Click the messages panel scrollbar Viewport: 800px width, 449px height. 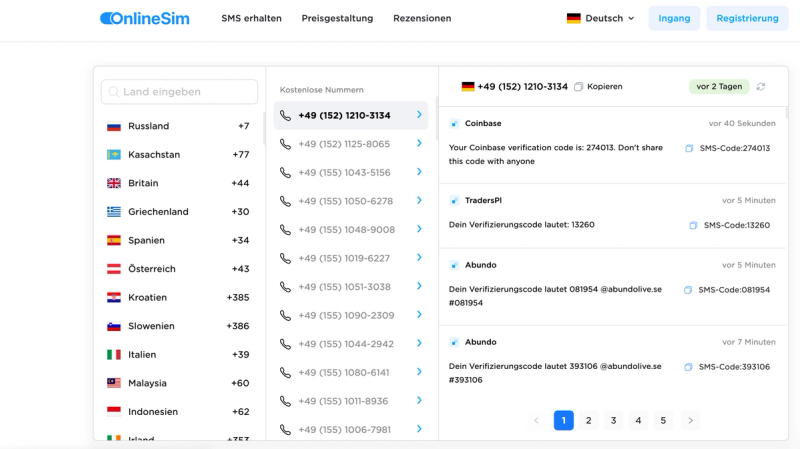tap(787, 113)
